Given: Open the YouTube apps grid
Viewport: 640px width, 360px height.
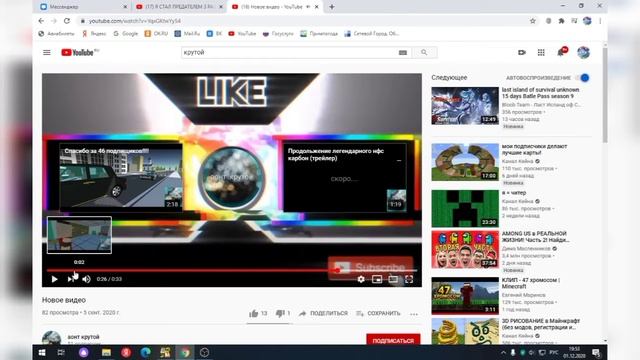Looking at the screenshot, I should tap(541, 52).
